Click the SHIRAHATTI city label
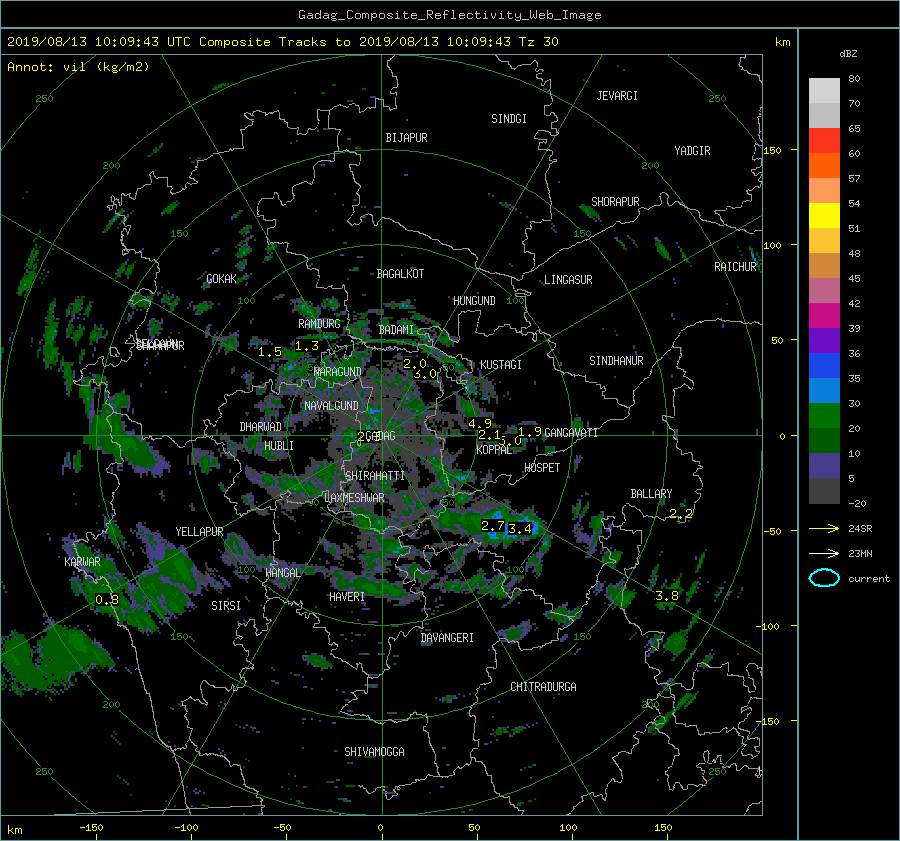 coord(375,476)
